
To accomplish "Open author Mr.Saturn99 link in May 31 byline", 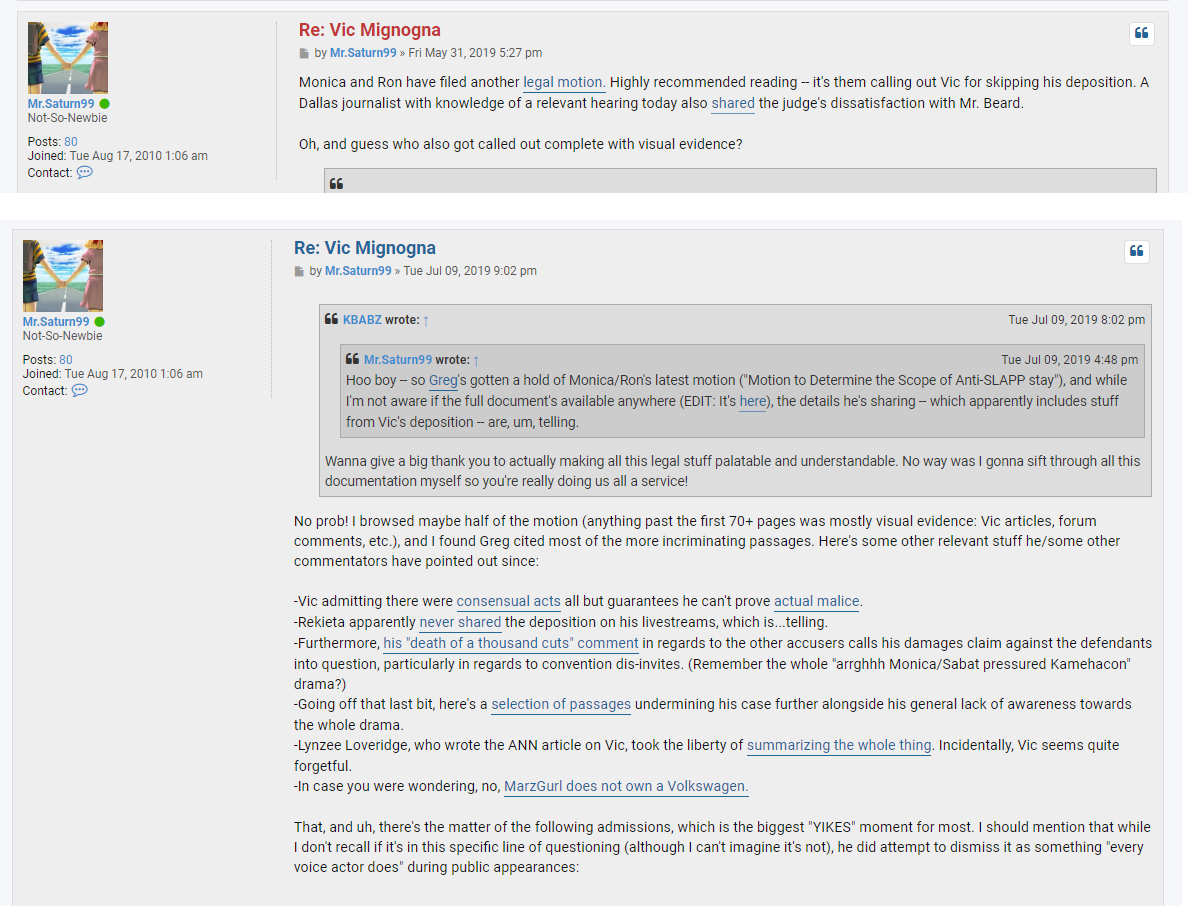I will tap(363, 53).
